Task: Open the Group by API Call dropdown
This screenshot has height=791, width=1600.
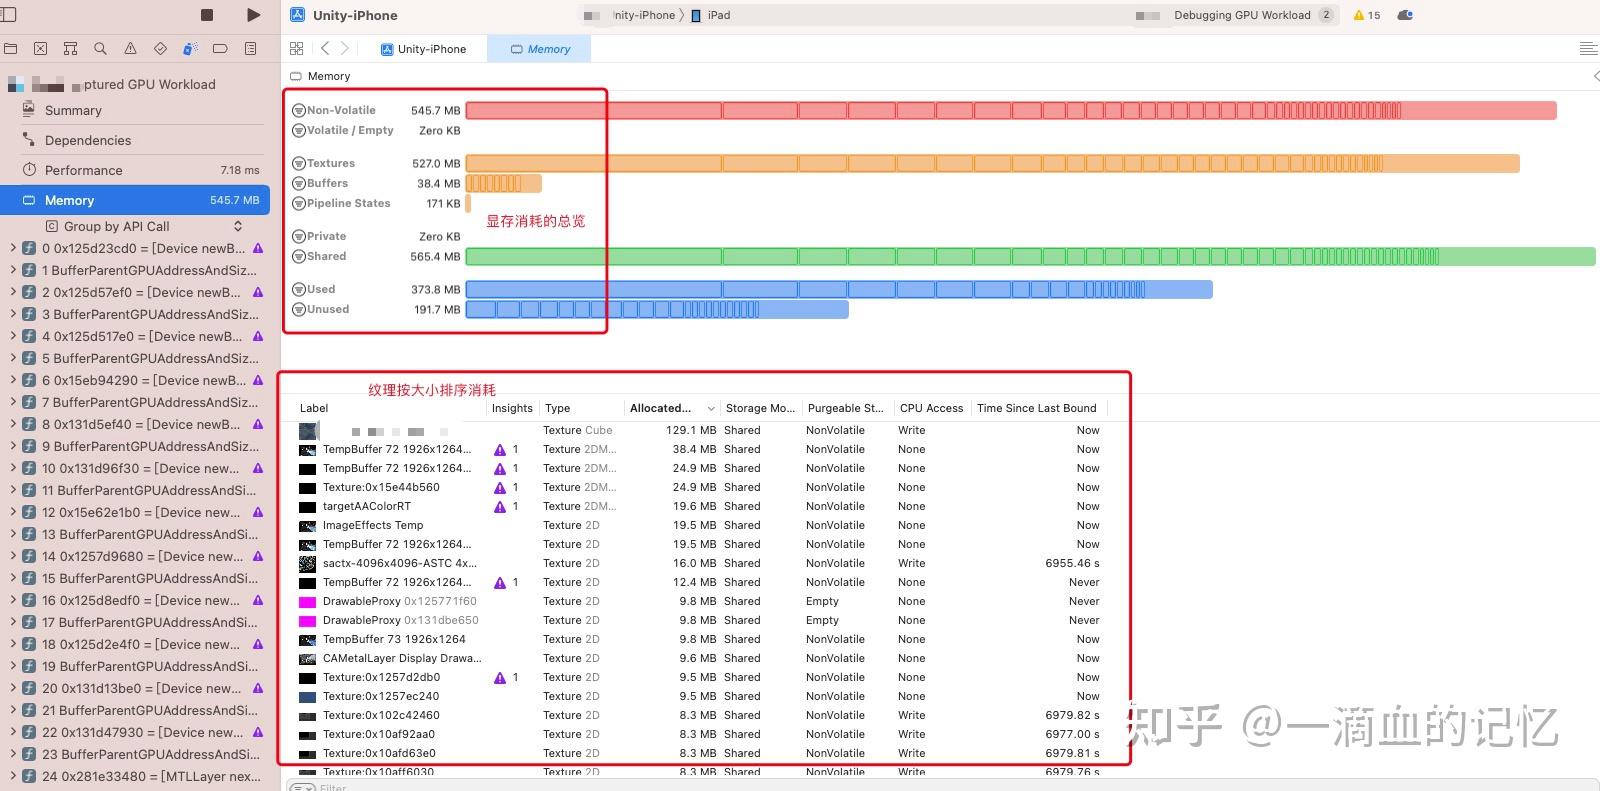Action: point(144,226)
